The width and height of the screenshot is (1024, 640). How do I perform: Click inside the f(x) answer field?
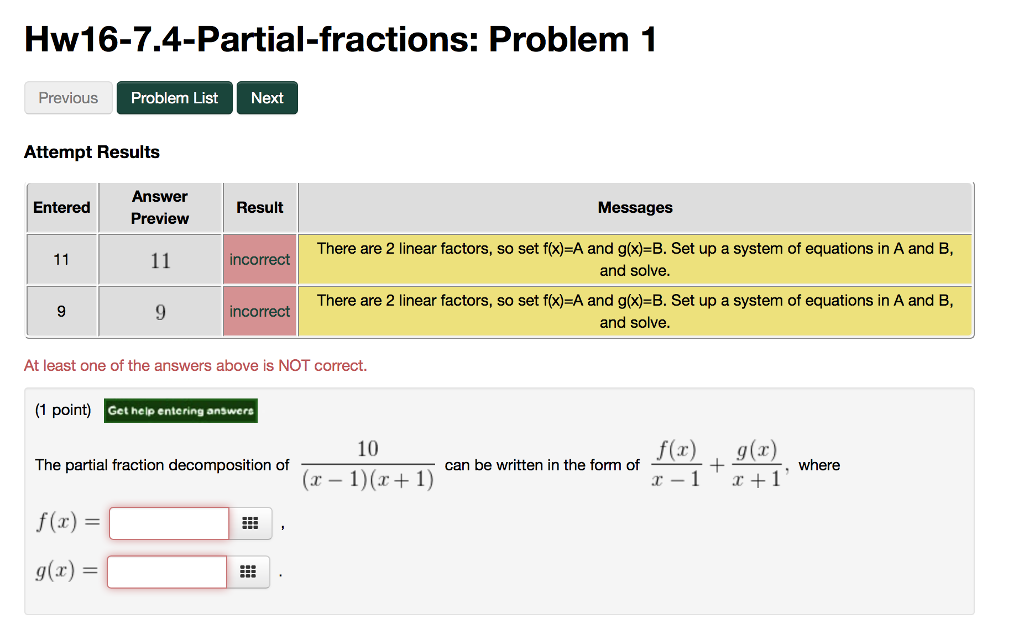tap(168, 522)
